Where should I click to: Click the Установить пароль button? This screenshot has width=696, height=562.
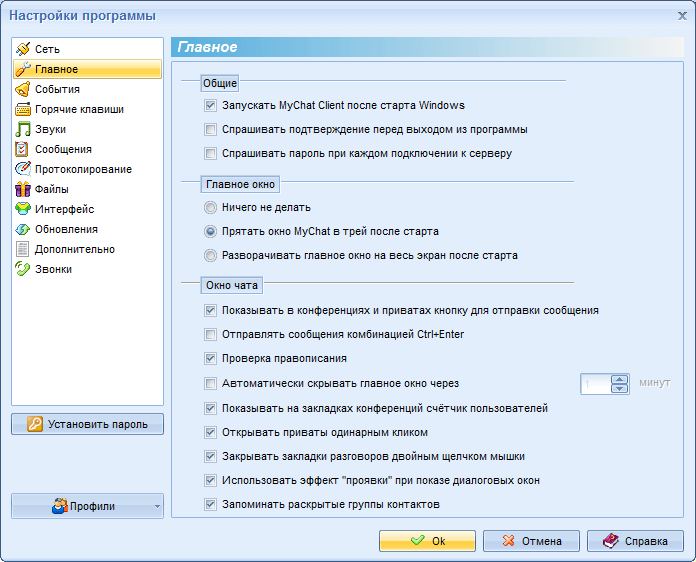coord(87,424)
